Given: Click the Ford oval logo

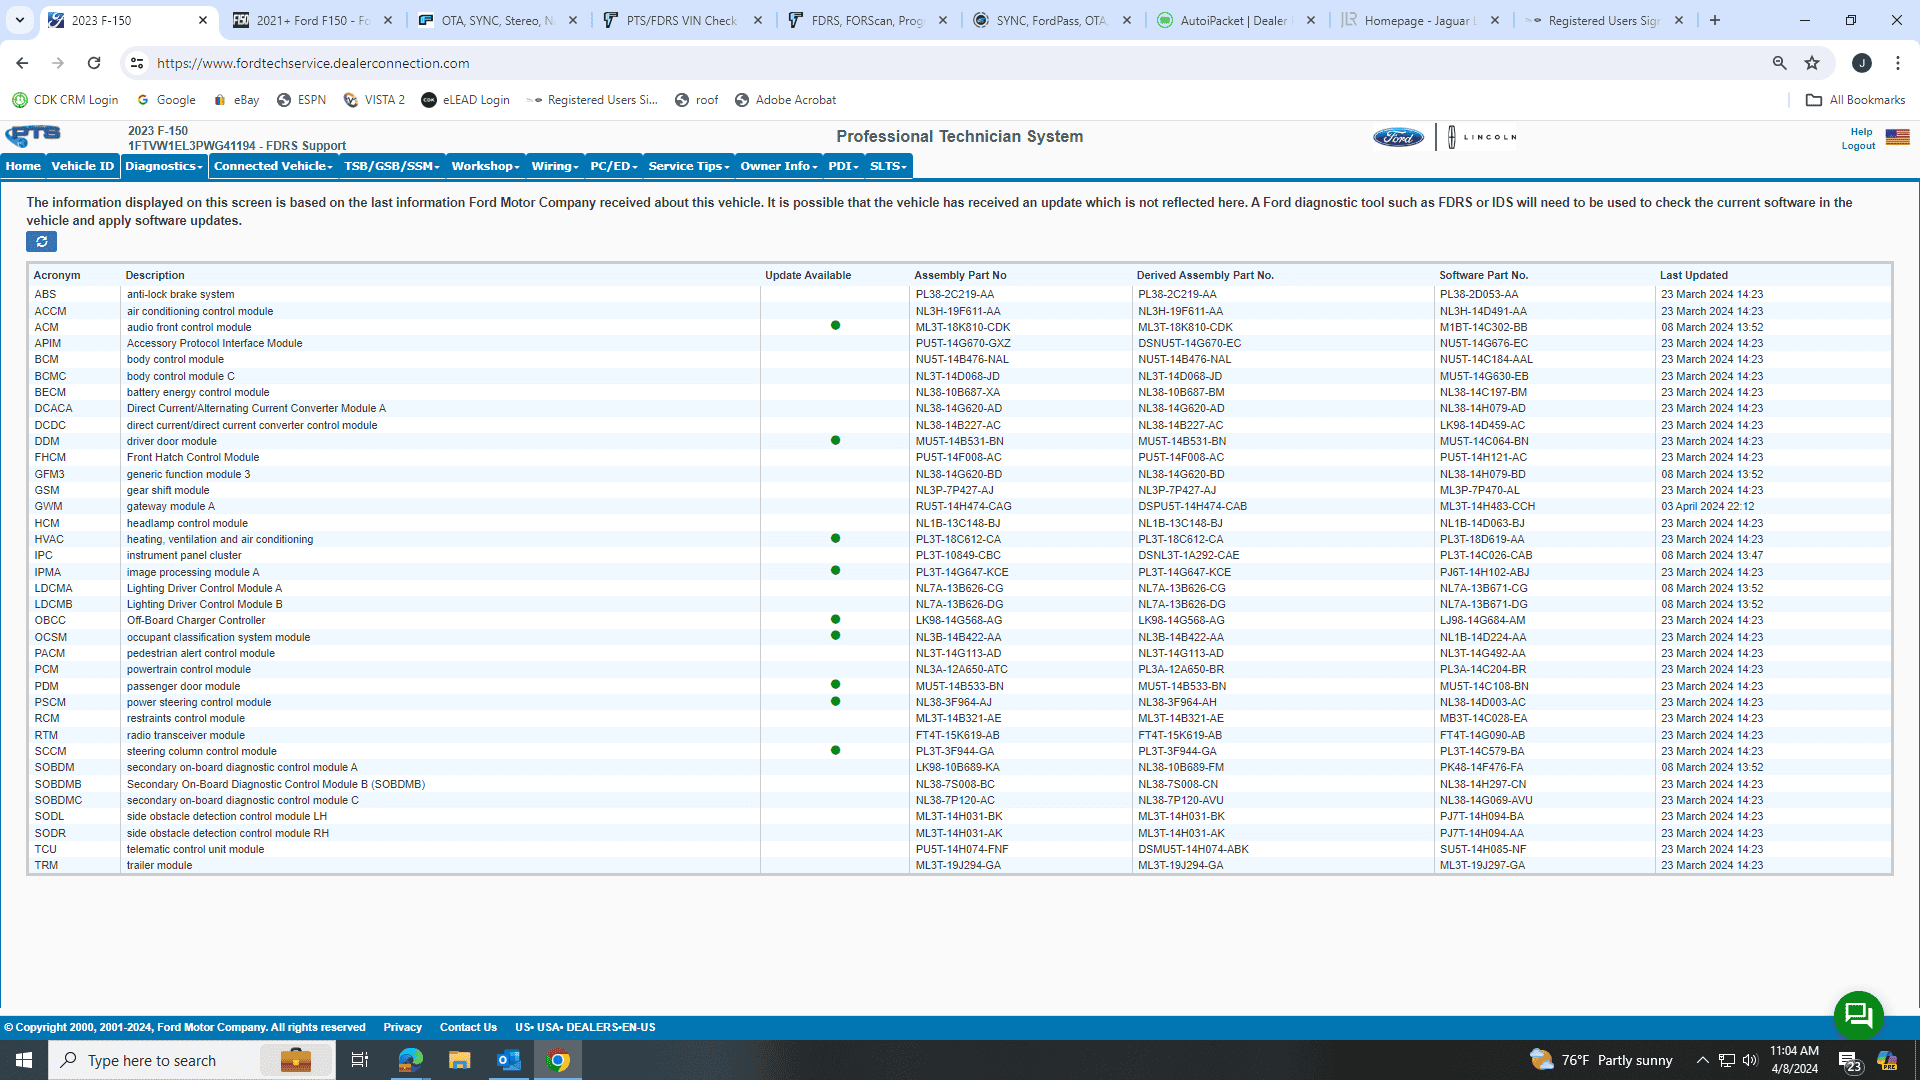Looking at the screenshot, I should click(1398, 137).
